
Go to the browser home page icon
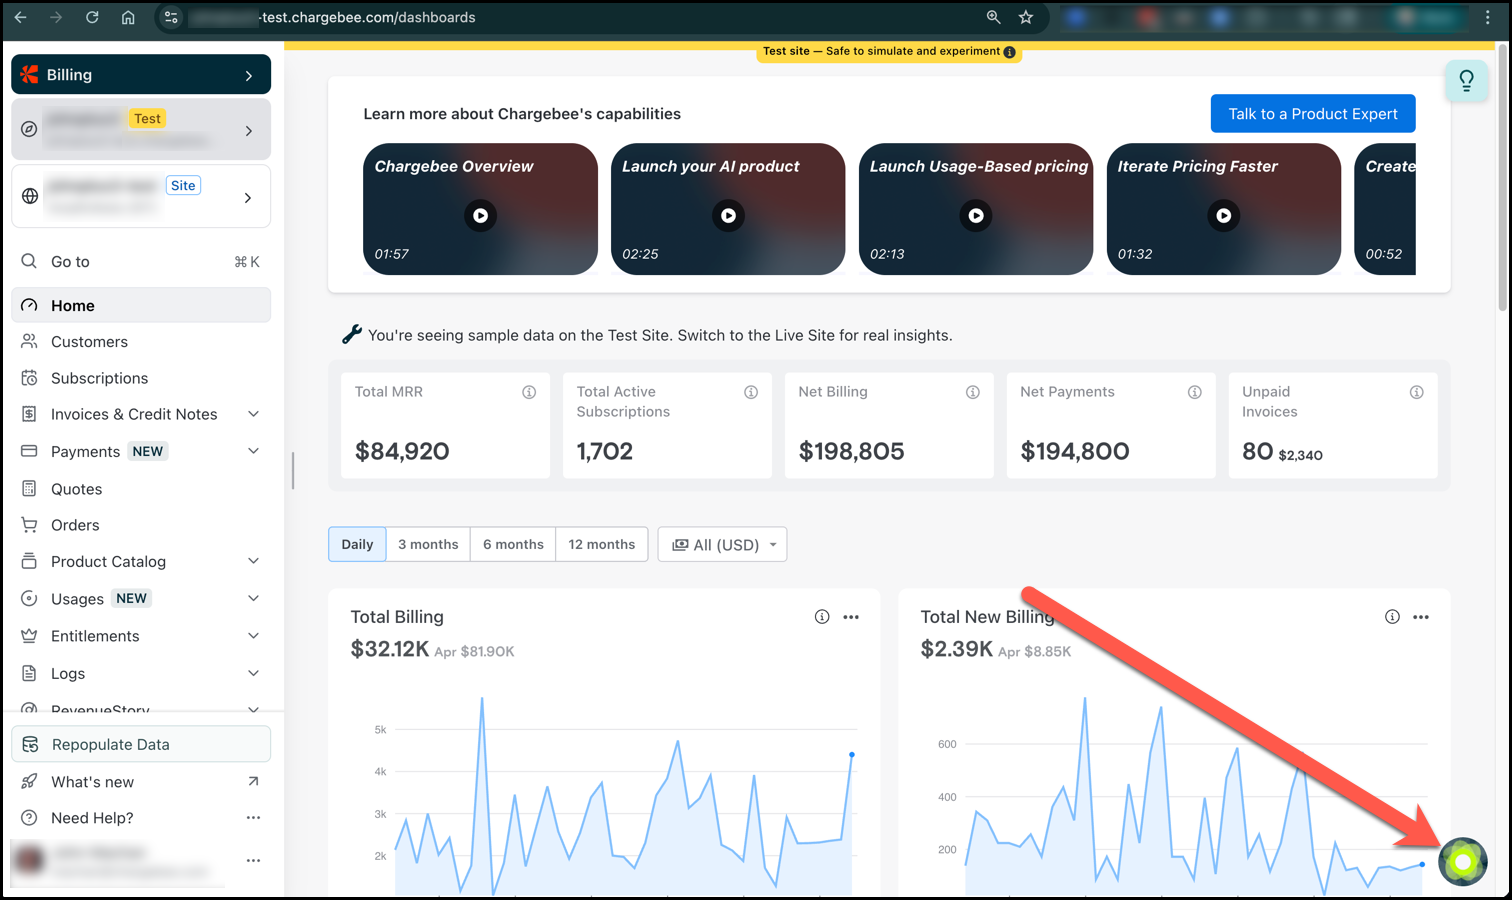click(x=128, y=17)
